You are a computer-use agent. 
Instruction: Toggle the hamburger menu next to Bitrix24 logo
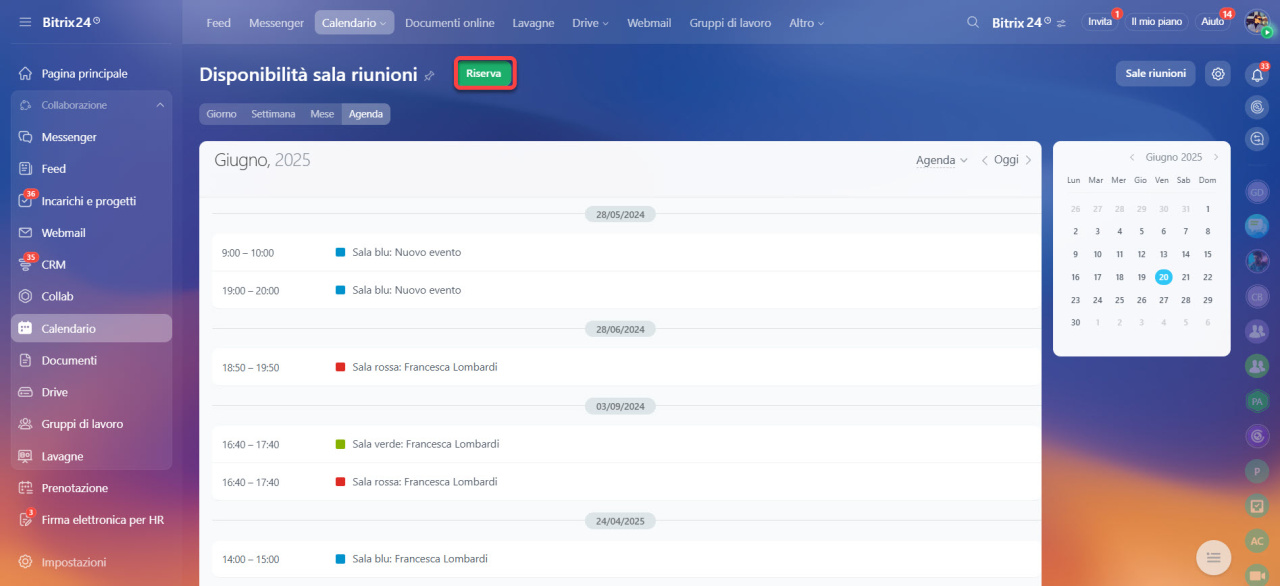click(25, 22)
